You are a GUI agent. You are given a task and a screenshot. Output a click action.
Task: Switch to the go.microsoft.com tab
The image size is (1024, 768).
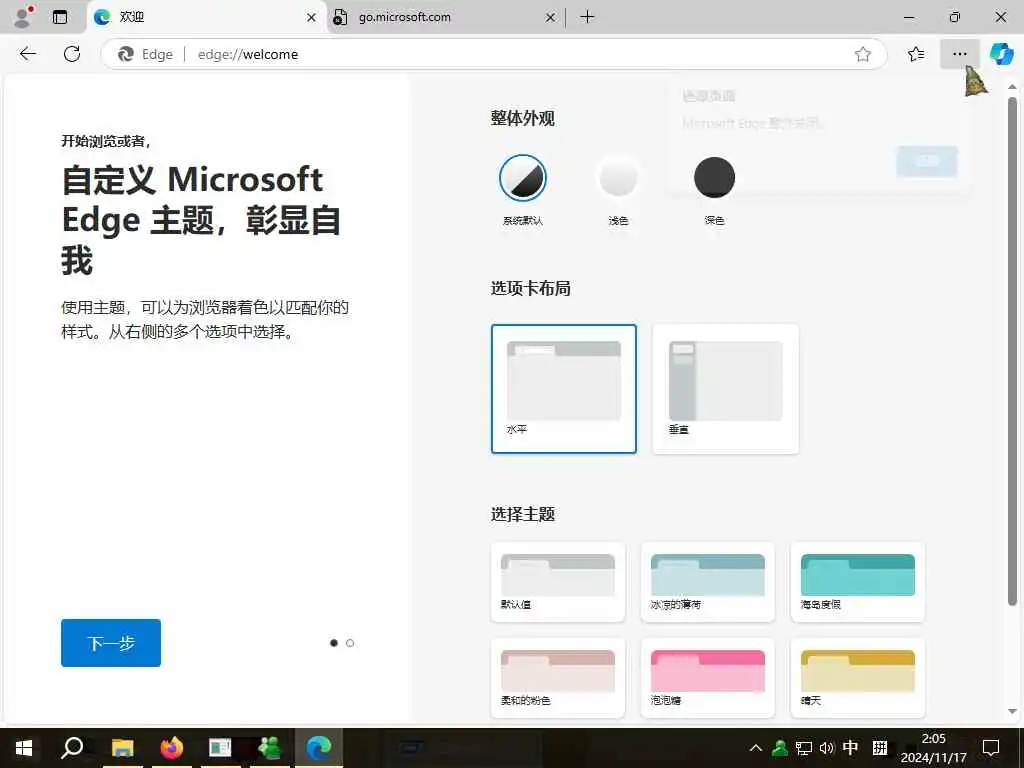point(444,17)
